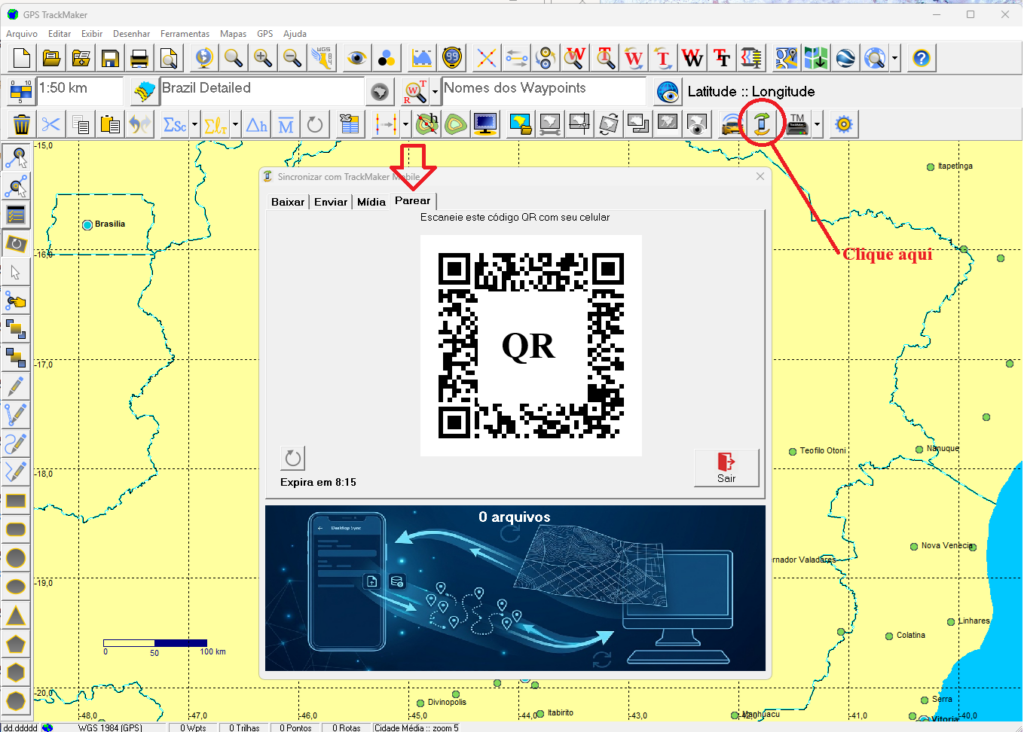Refresh the QR code with reload button
The height and width of the screenshot is (732, 1024).
point(293,458)
